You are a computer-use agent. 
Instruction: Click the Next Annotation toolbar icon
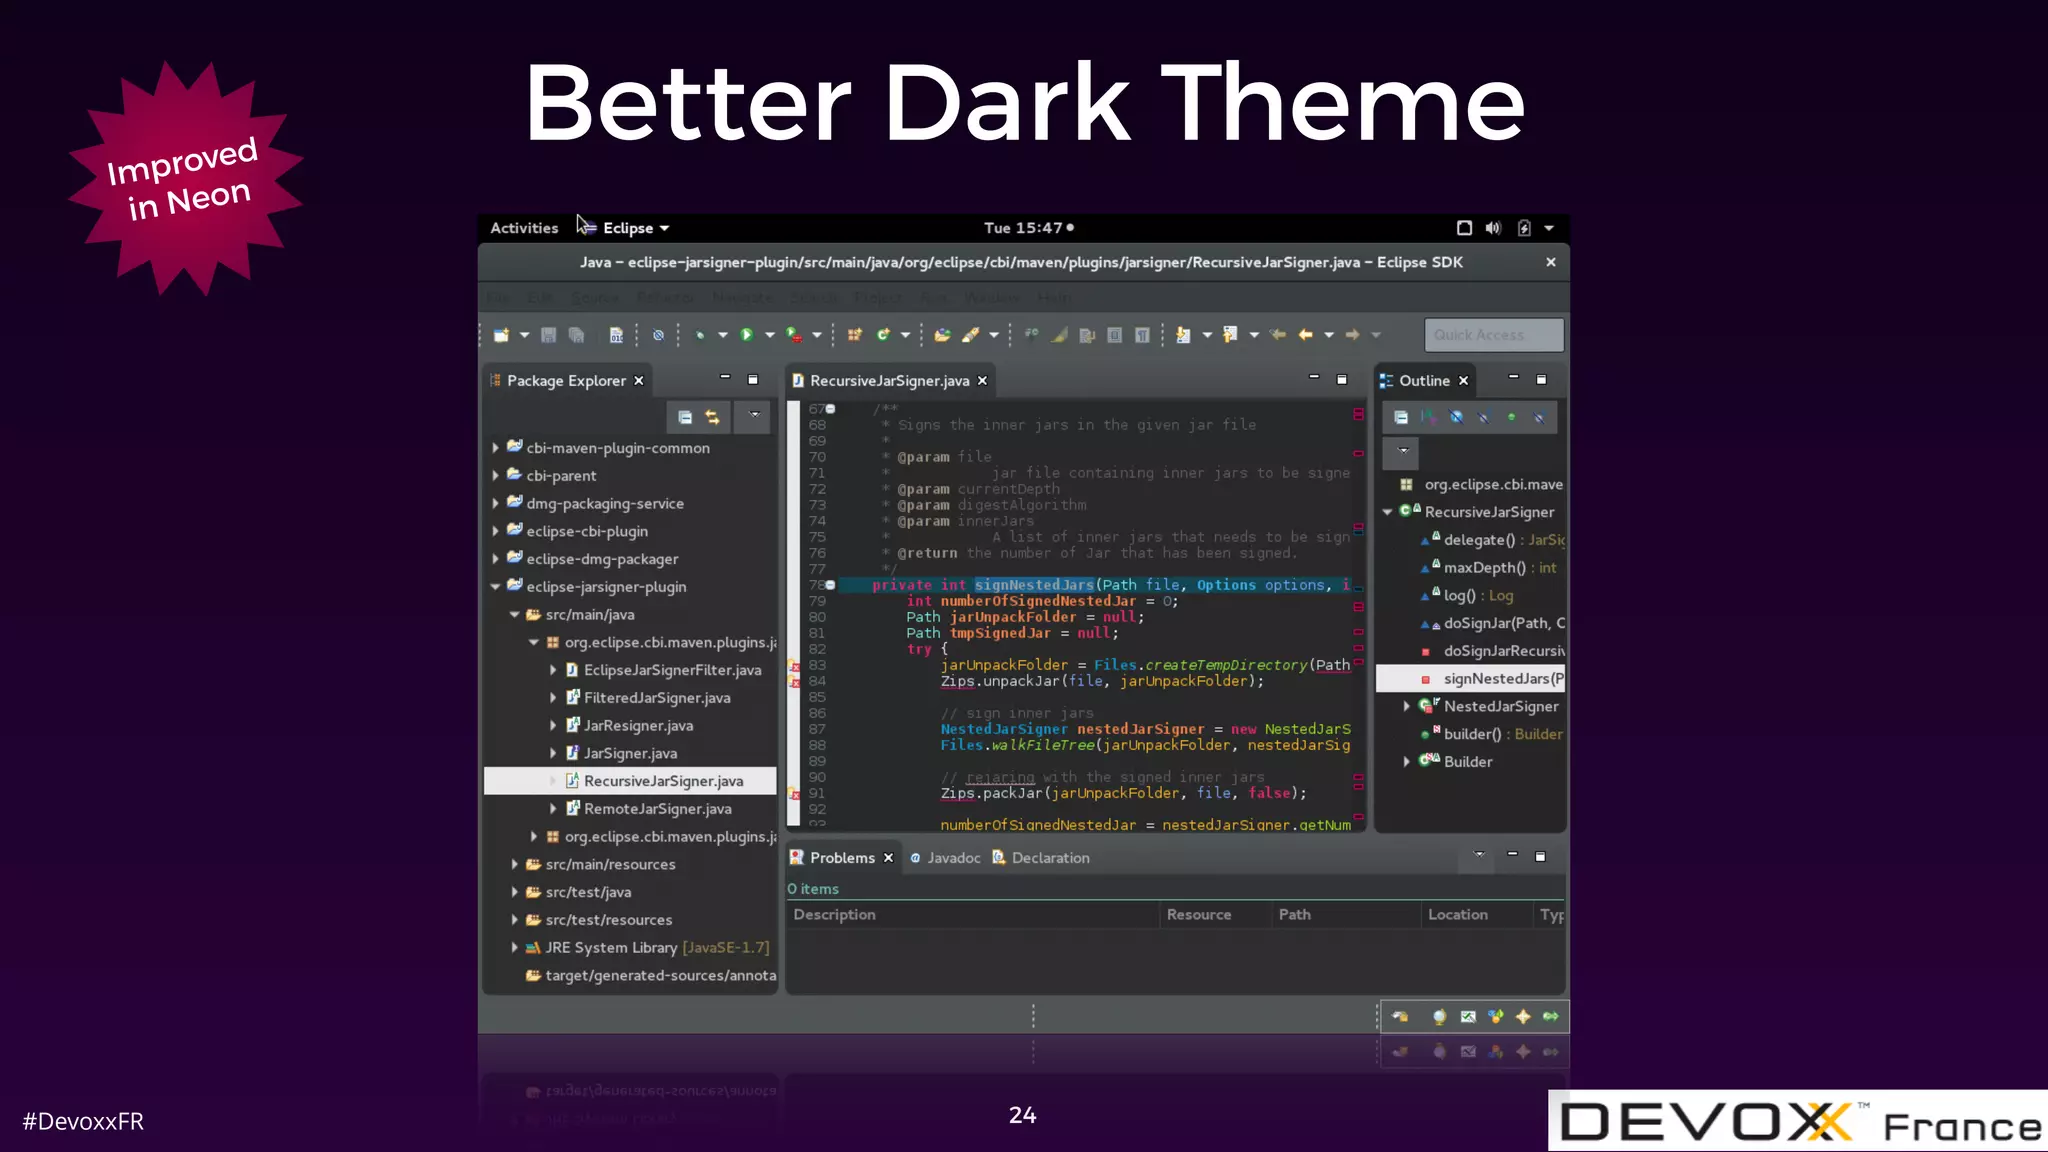click(x=1183, y=335)
